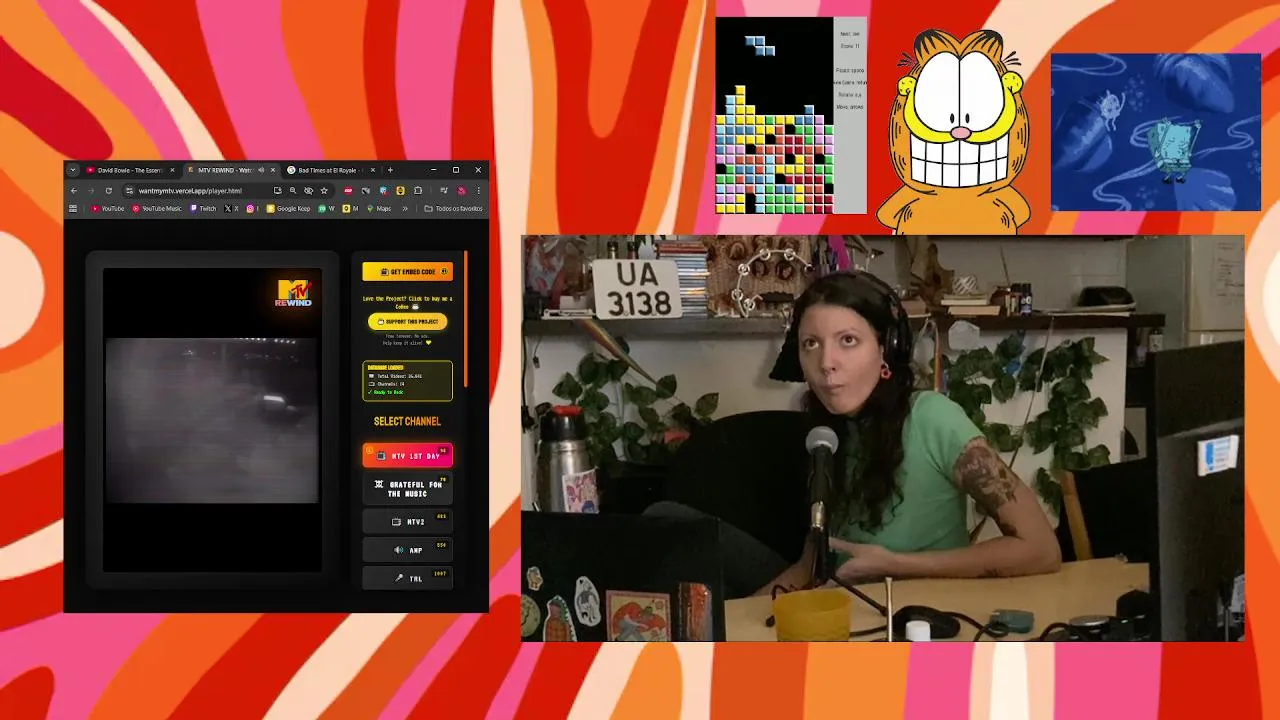Open a new browser tab
Image resolution: width=1280 pixels, height=720 pixels.
coord(390,170)
